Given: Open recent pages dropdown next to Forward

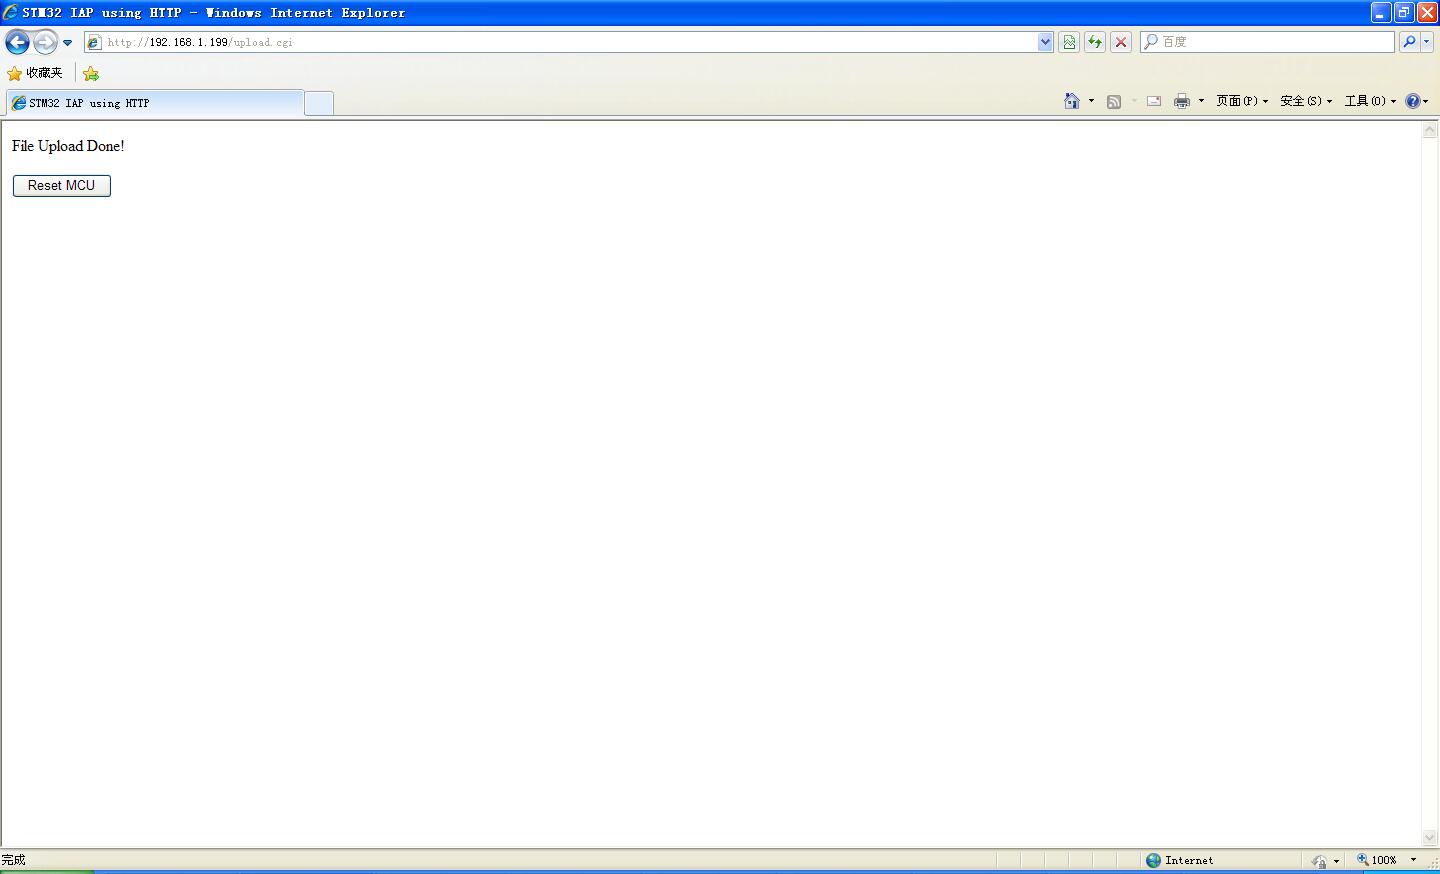Looking at the screenshot, I should (x=67, y=43).
